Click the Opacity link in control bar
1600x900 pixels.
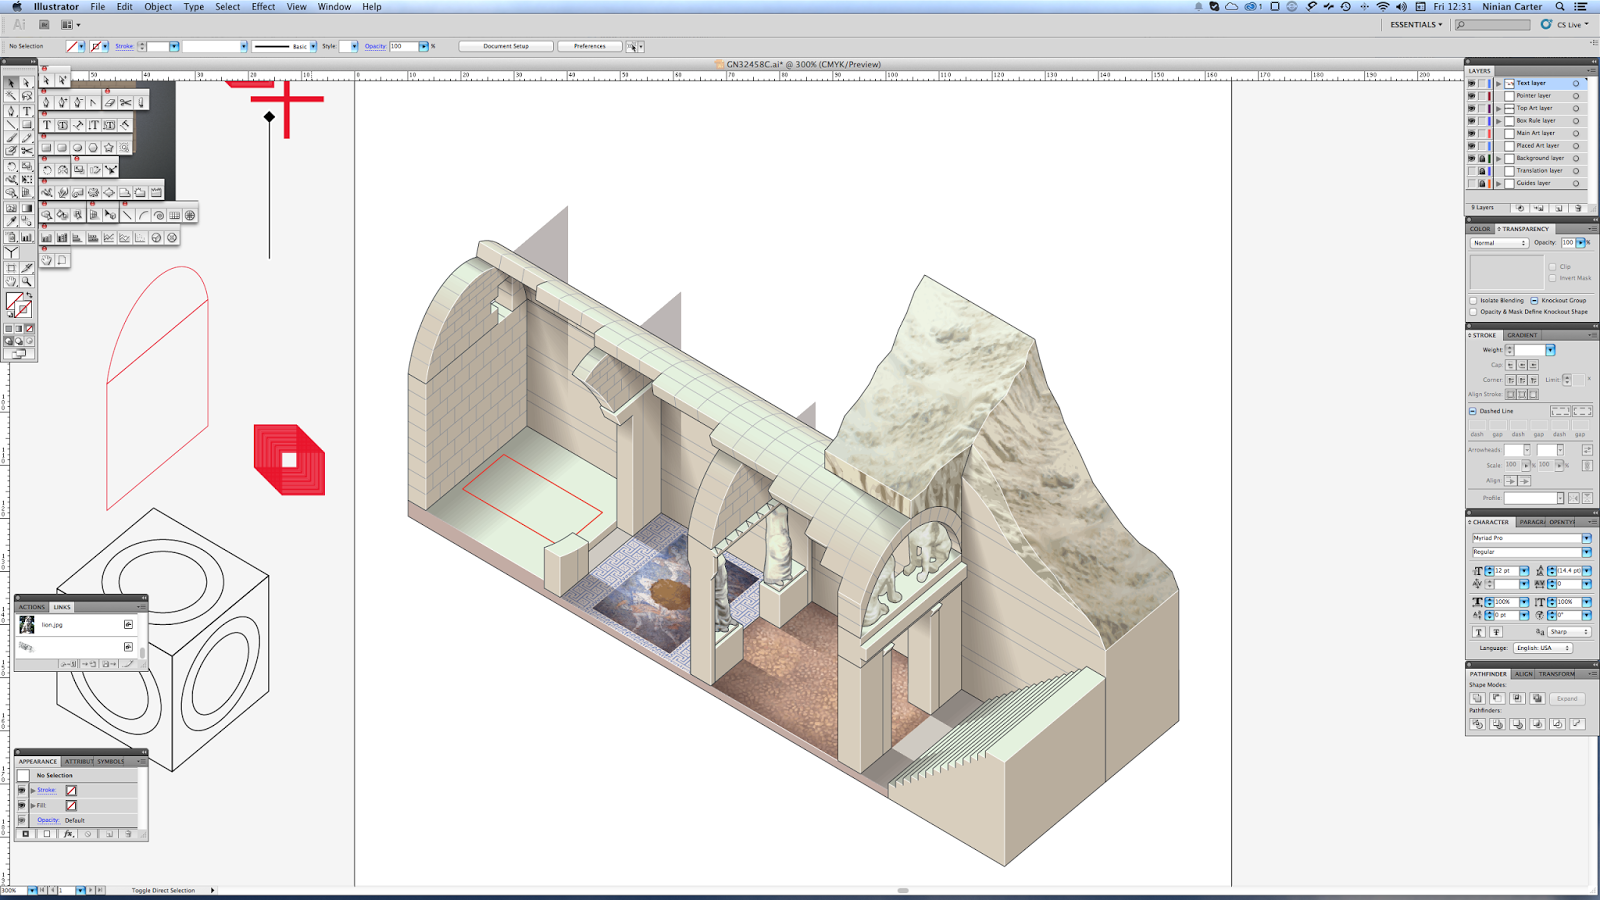click(375, 46)
